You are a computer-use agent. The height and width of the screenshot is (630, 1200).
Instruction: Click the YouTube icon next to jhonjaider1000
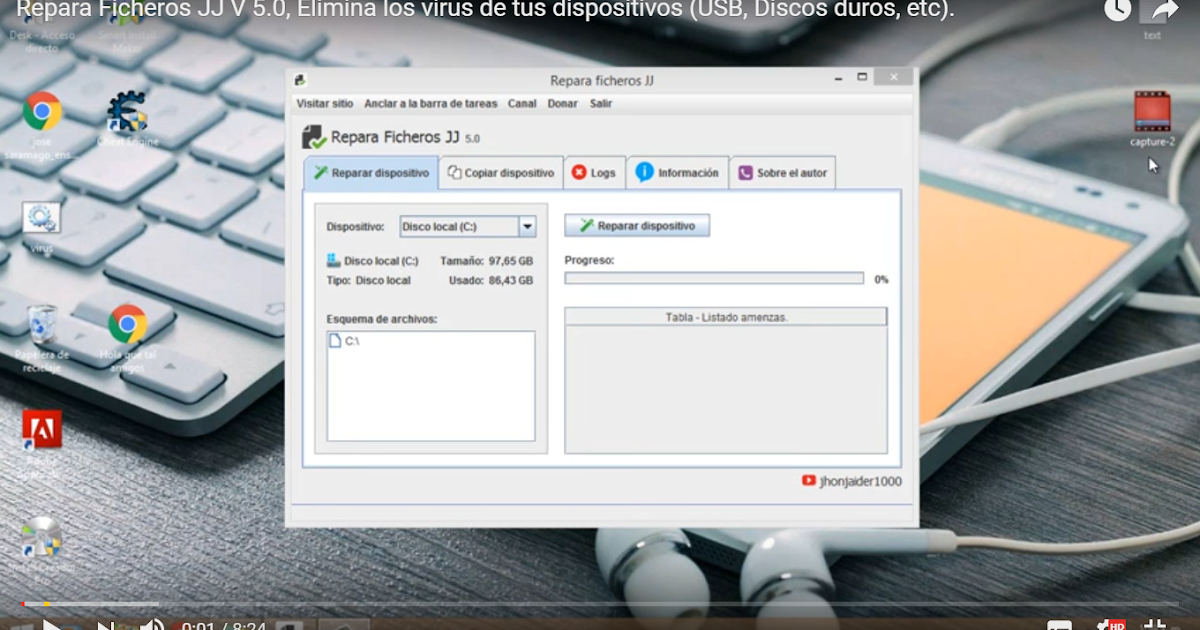[808, 481]
